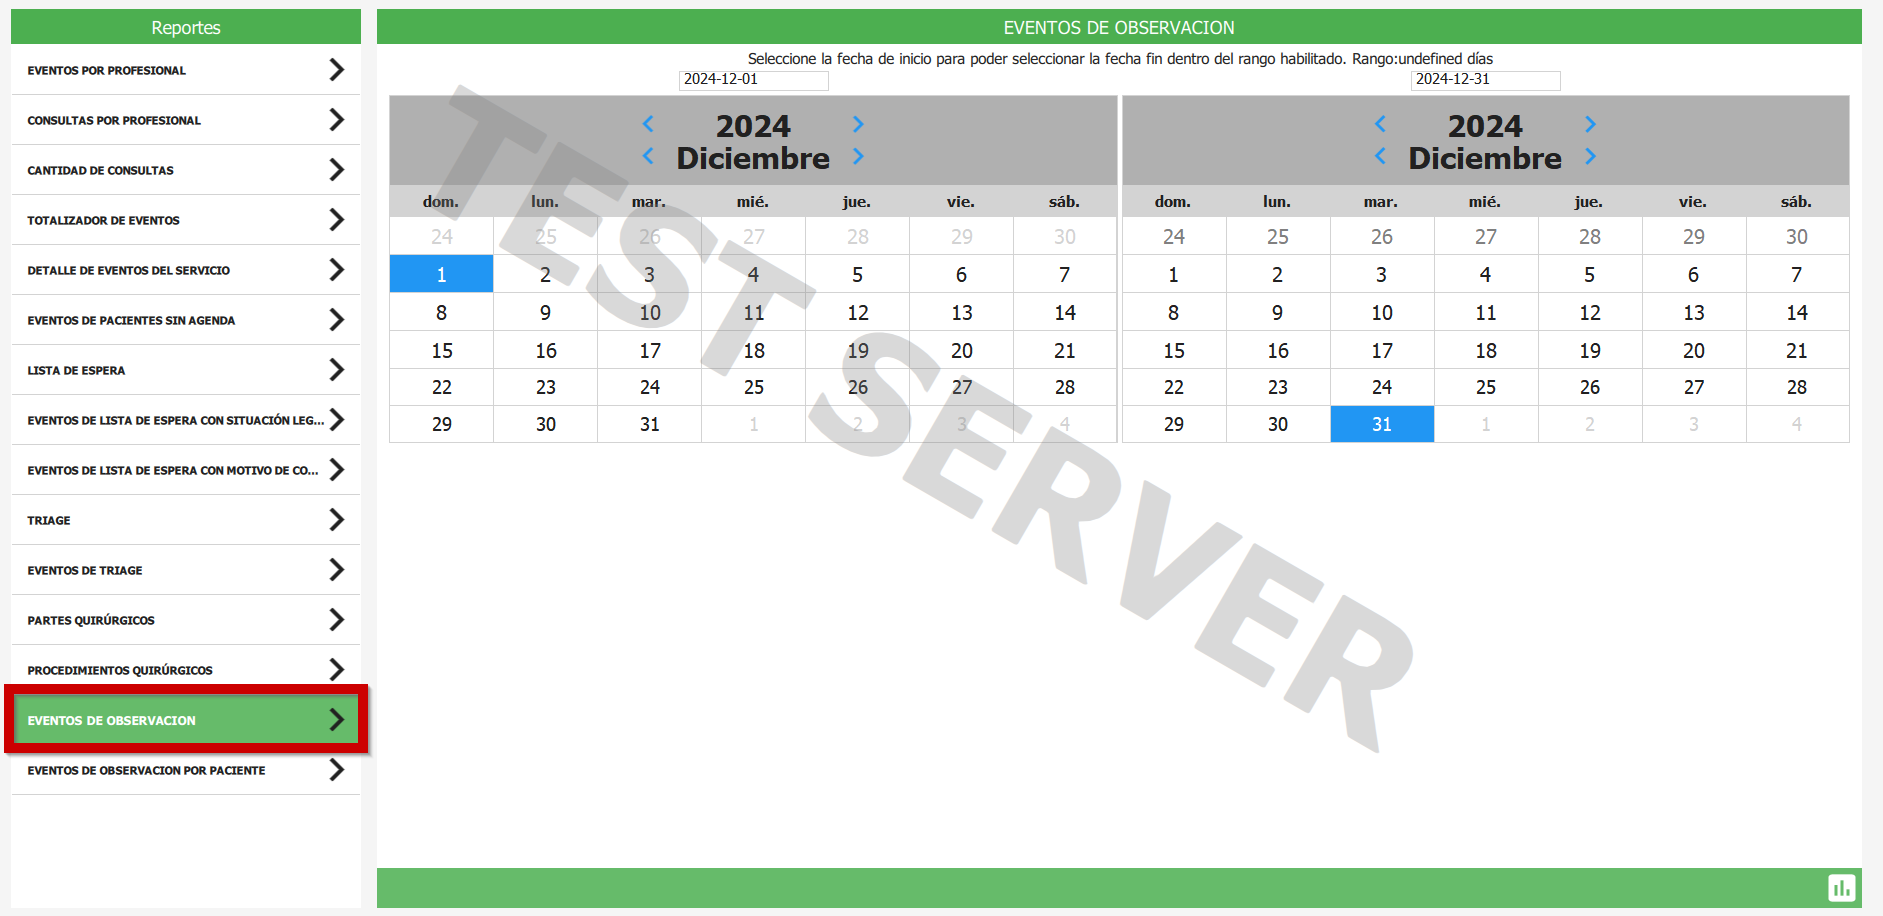Select December 20 in end calendar
Image resolution: width=1883 pixels, height=916 pixels.
[1693, 351]
